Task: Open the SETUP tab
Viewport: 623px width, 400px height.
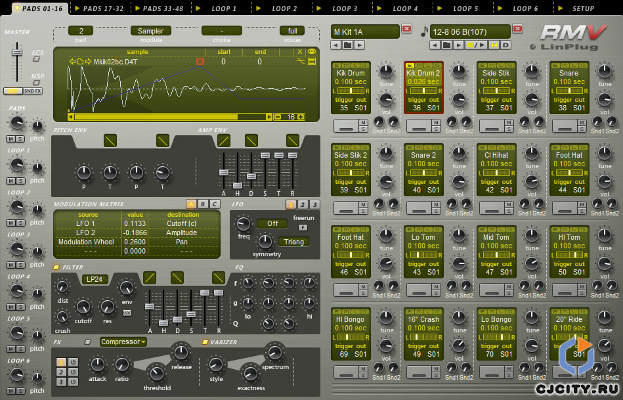Action: click(x=582, y=8)
